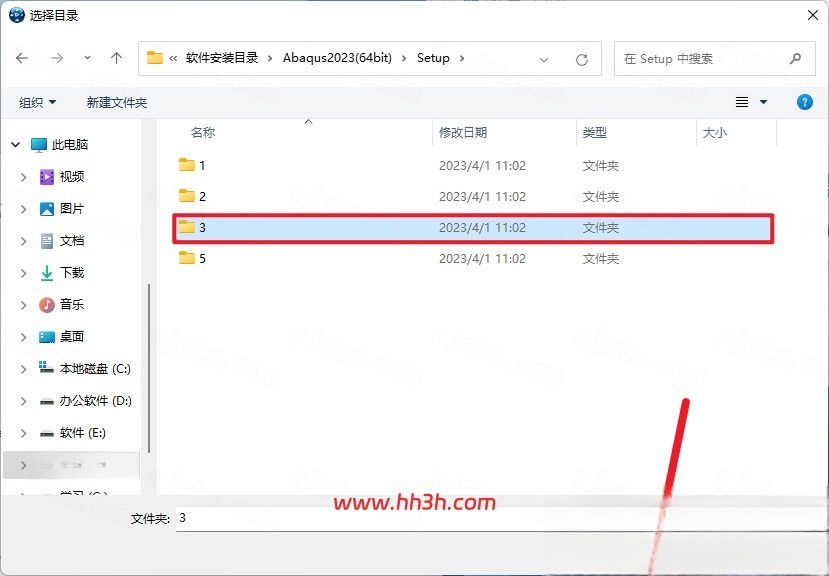Sort by 修改日期 column header
The width and height of the screenshot is (829, 576).
pos(463,132)
